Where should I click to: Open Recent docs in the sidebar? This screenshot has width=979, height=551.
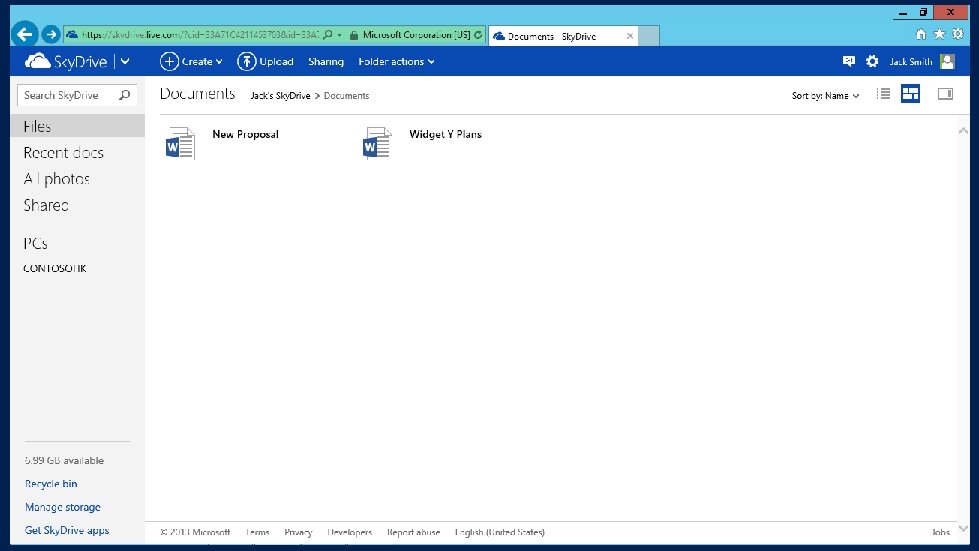coord(64,152)
